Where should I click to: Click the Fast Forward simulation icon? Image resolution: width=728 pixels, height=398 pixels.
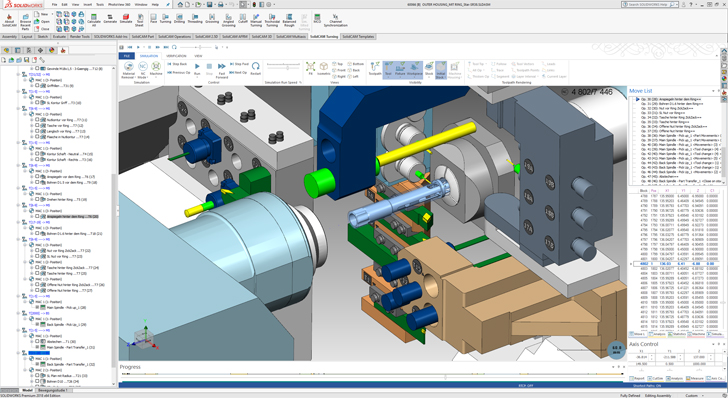(x=221, y=70)
